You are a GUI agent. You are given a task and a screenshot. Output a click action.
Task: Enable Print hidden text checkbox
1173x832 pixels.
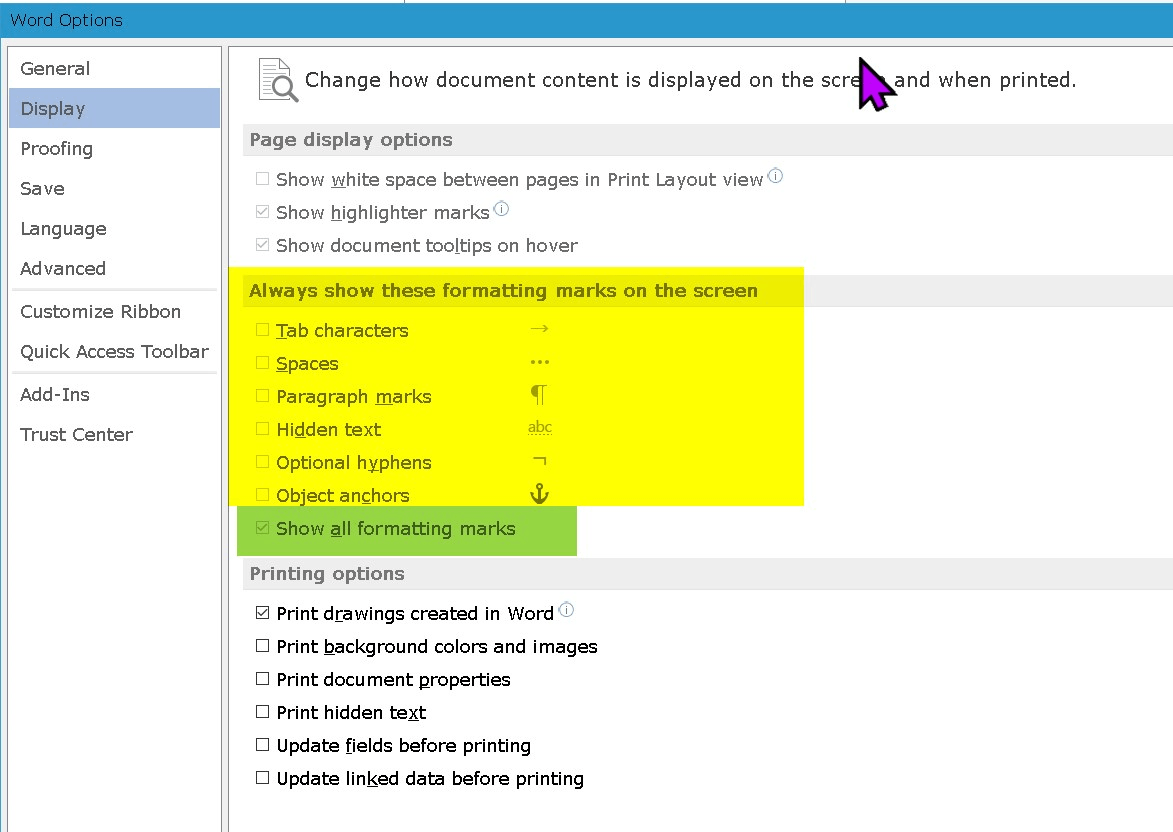pyautogui.click(x=262, y=712)
